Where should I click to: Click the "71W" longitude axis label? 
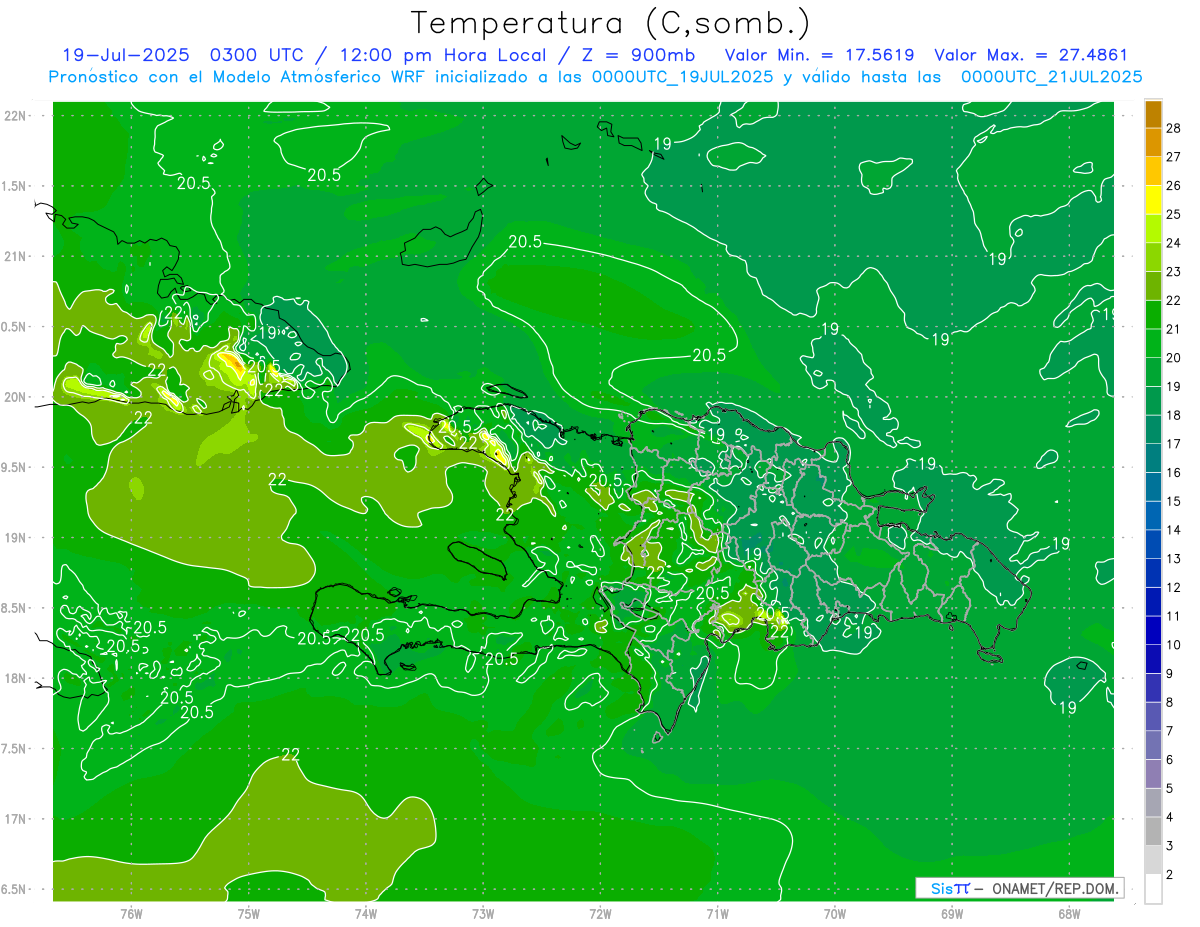[717, 913]
